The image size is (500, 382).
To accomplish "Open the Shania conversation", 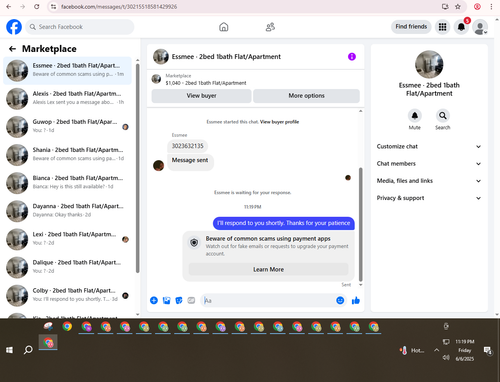I will [x=67, y=155].
